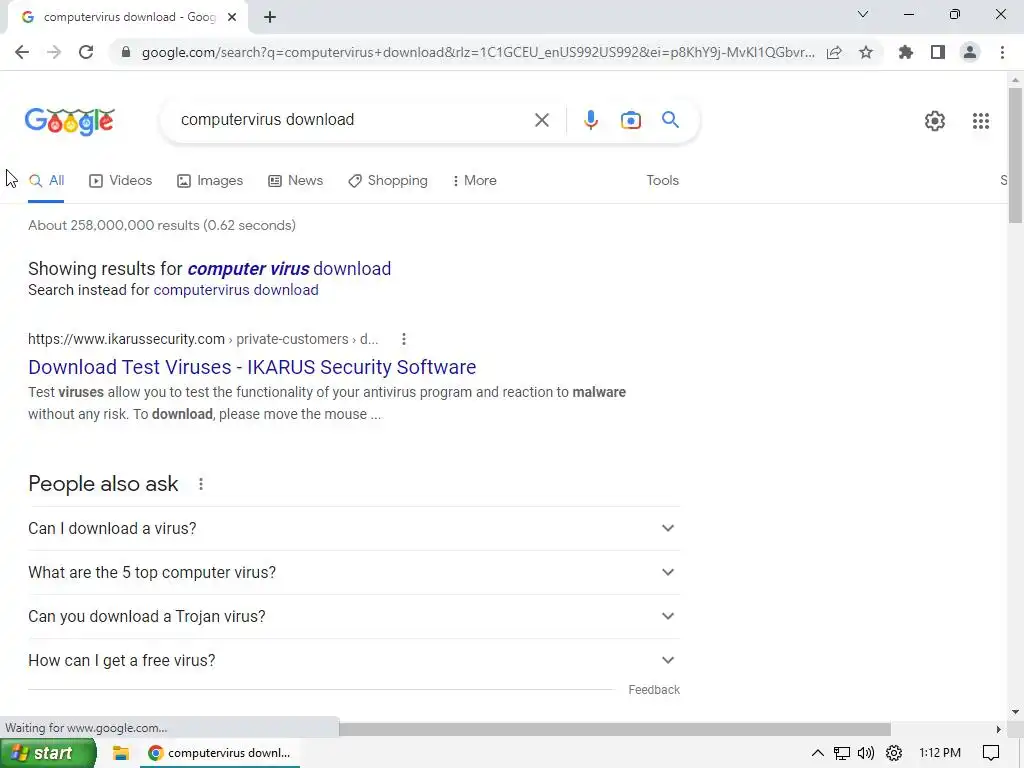Screen dimensions: 1024x768
Task: Expand Can I download a virus
Action: point(353,528)
